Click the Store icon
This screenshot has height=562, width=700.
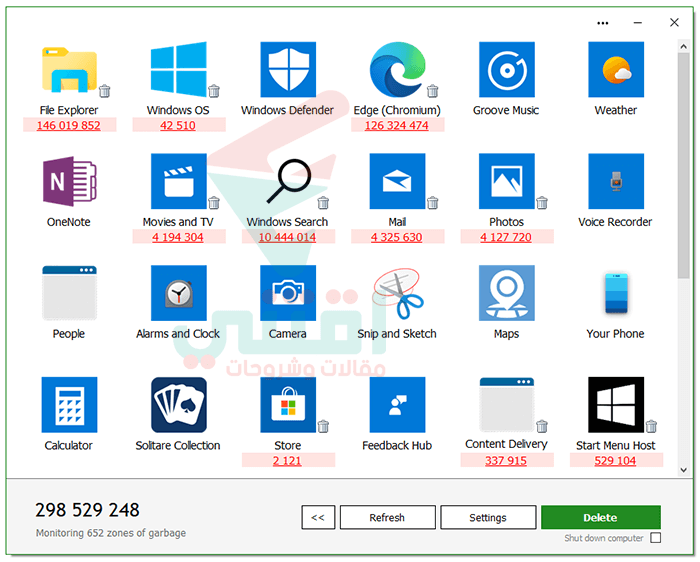pos(288,404)
